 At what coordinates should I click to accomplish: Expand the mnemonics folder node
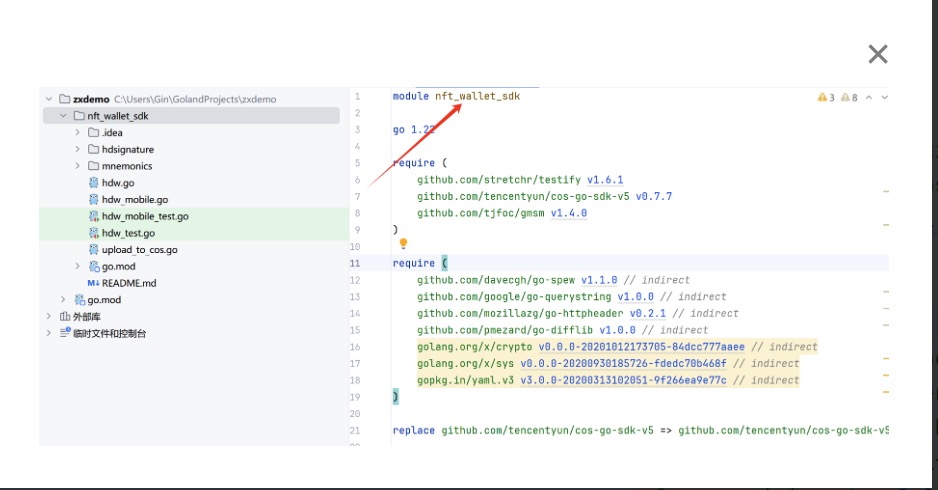[x=78, y=166]
